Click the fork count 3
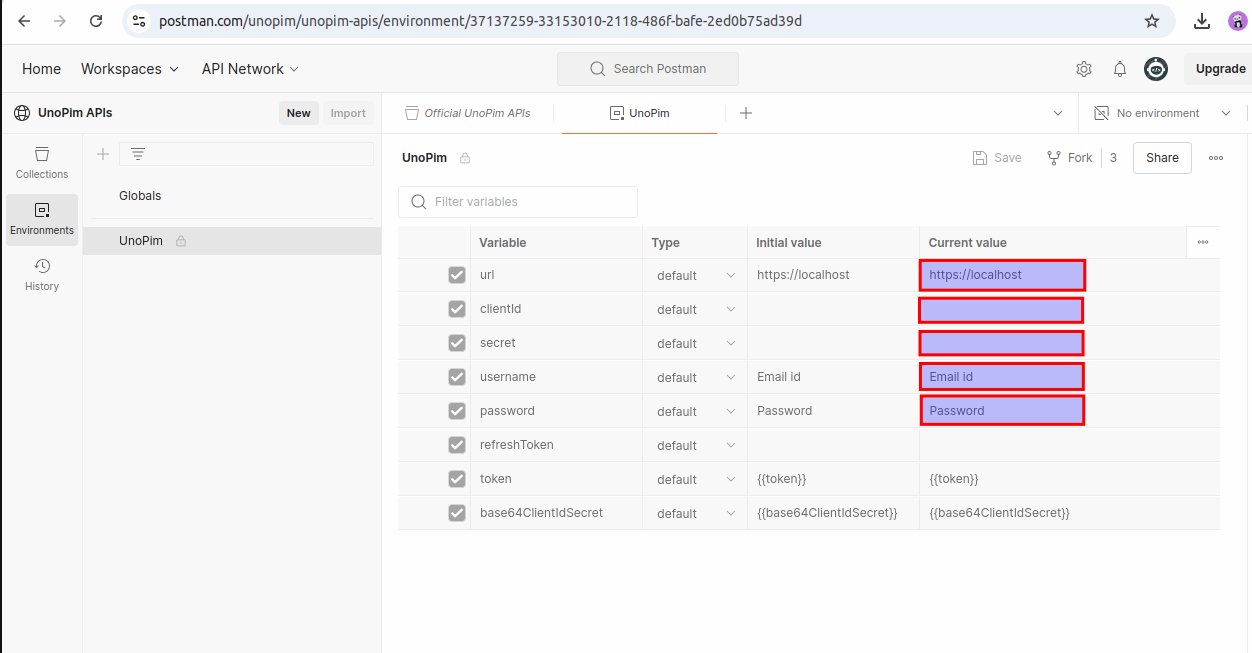Screen dimensions: 1252x653 [1113, 158]
